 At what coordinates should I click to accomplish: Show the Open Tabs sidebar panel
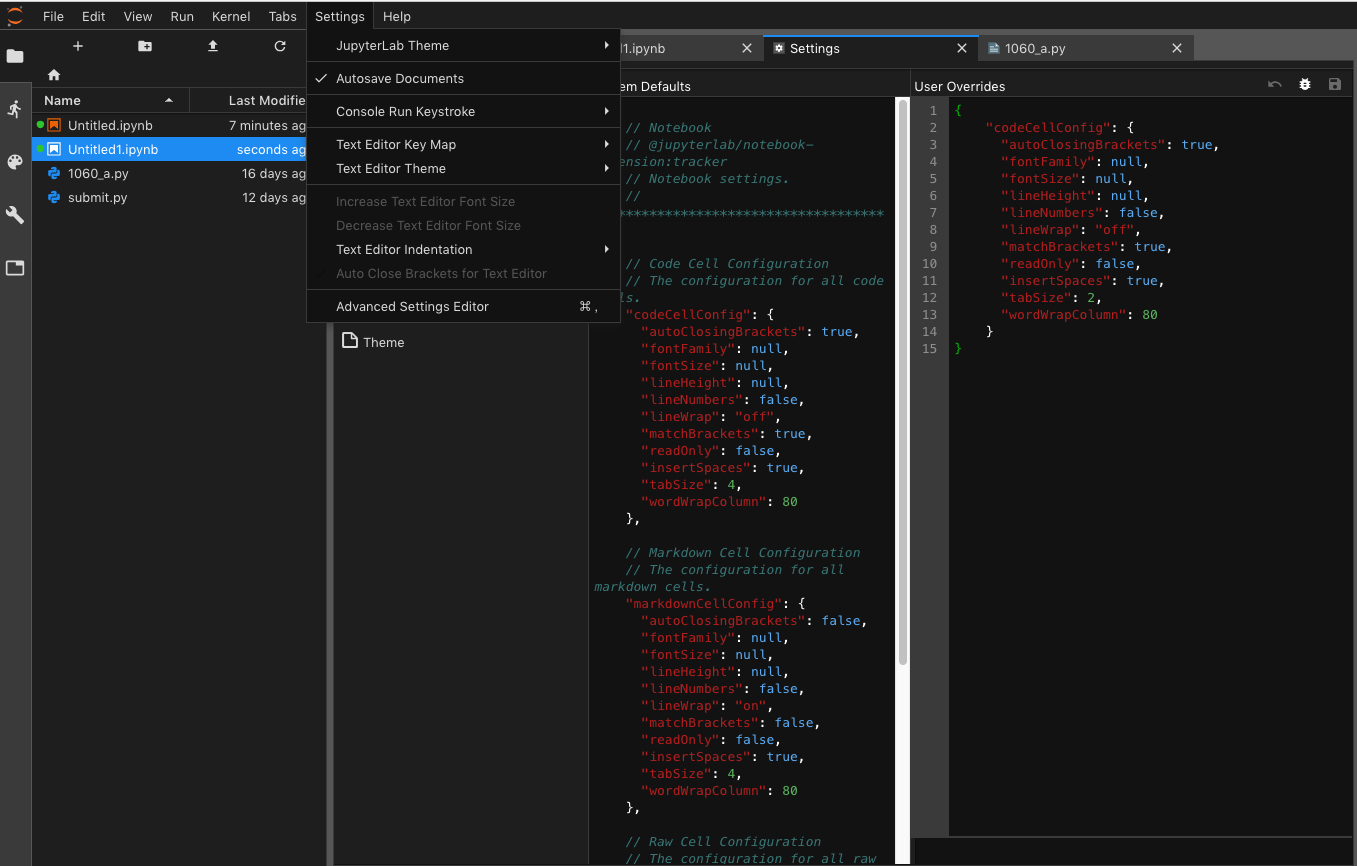pos(15,268)
